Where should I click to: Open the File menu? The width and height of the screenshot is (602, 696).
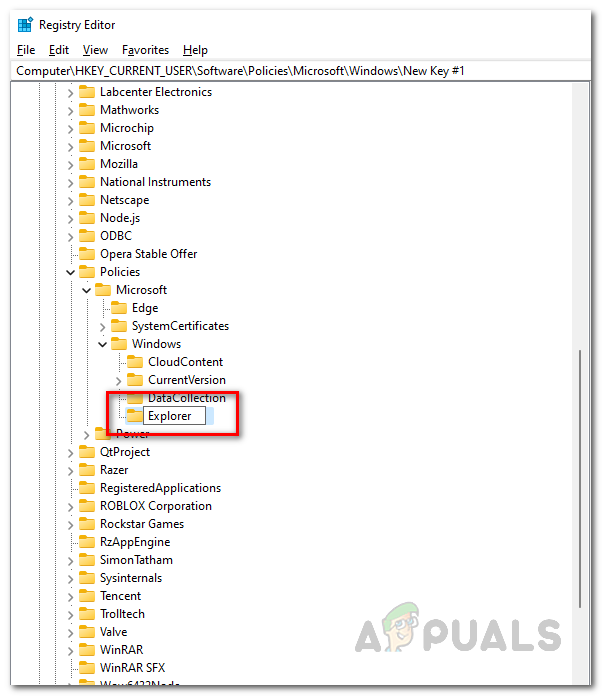click(26, 50)
